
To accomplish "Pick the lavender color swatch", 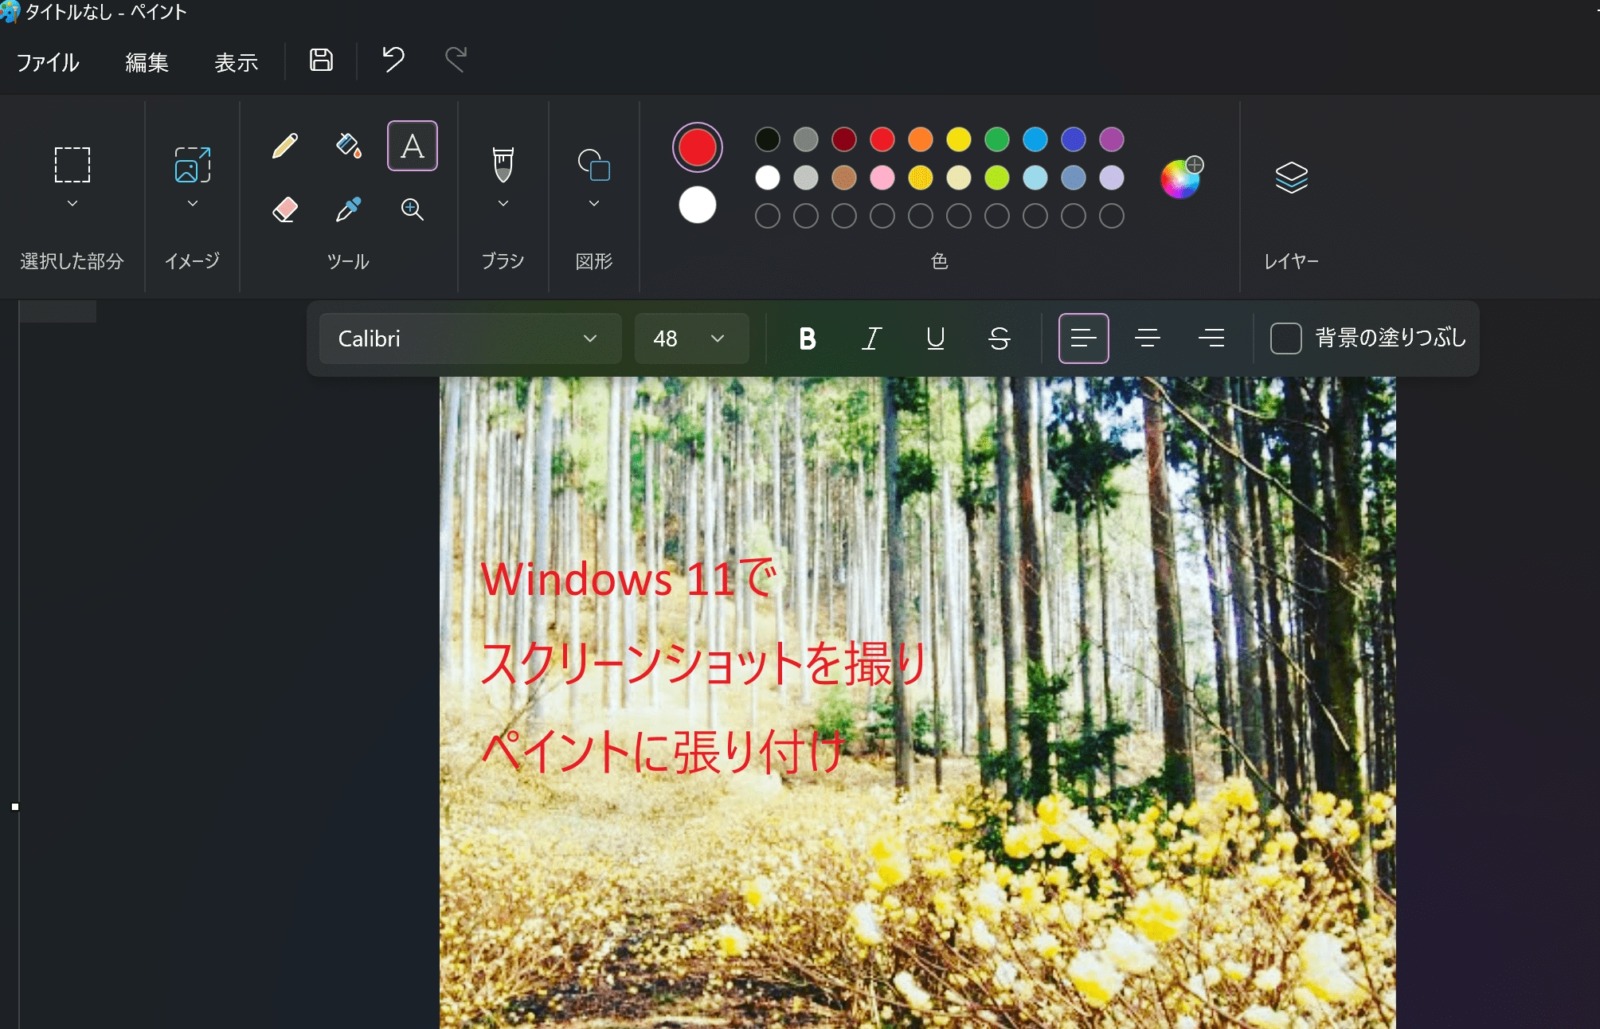I will point(1112,178).
